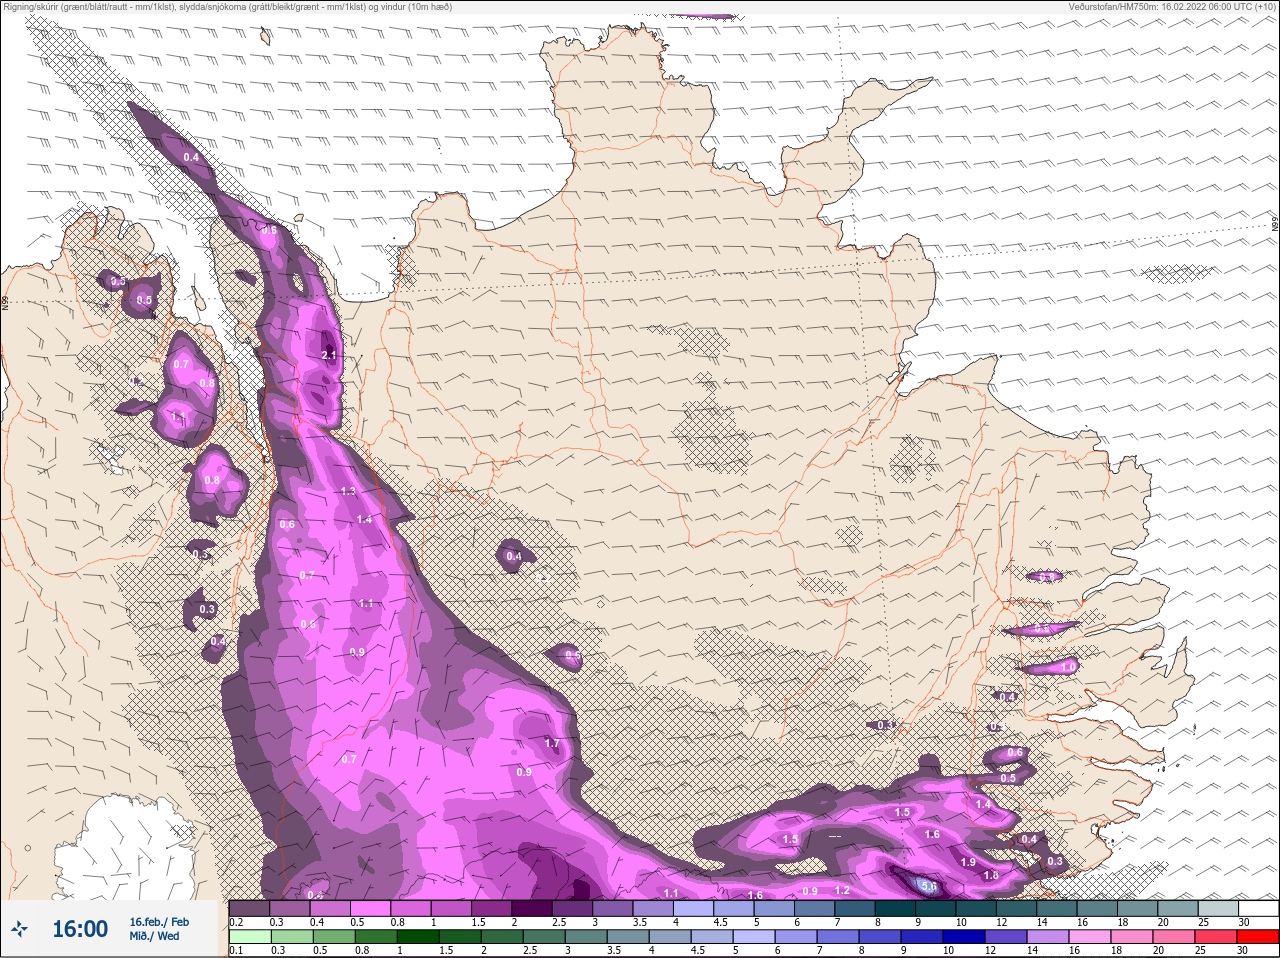Image resolution: width=1280 pixels, height=958 pixels.
Task: Click the 1.8 precipitation value on map
Action: [991, 875]
